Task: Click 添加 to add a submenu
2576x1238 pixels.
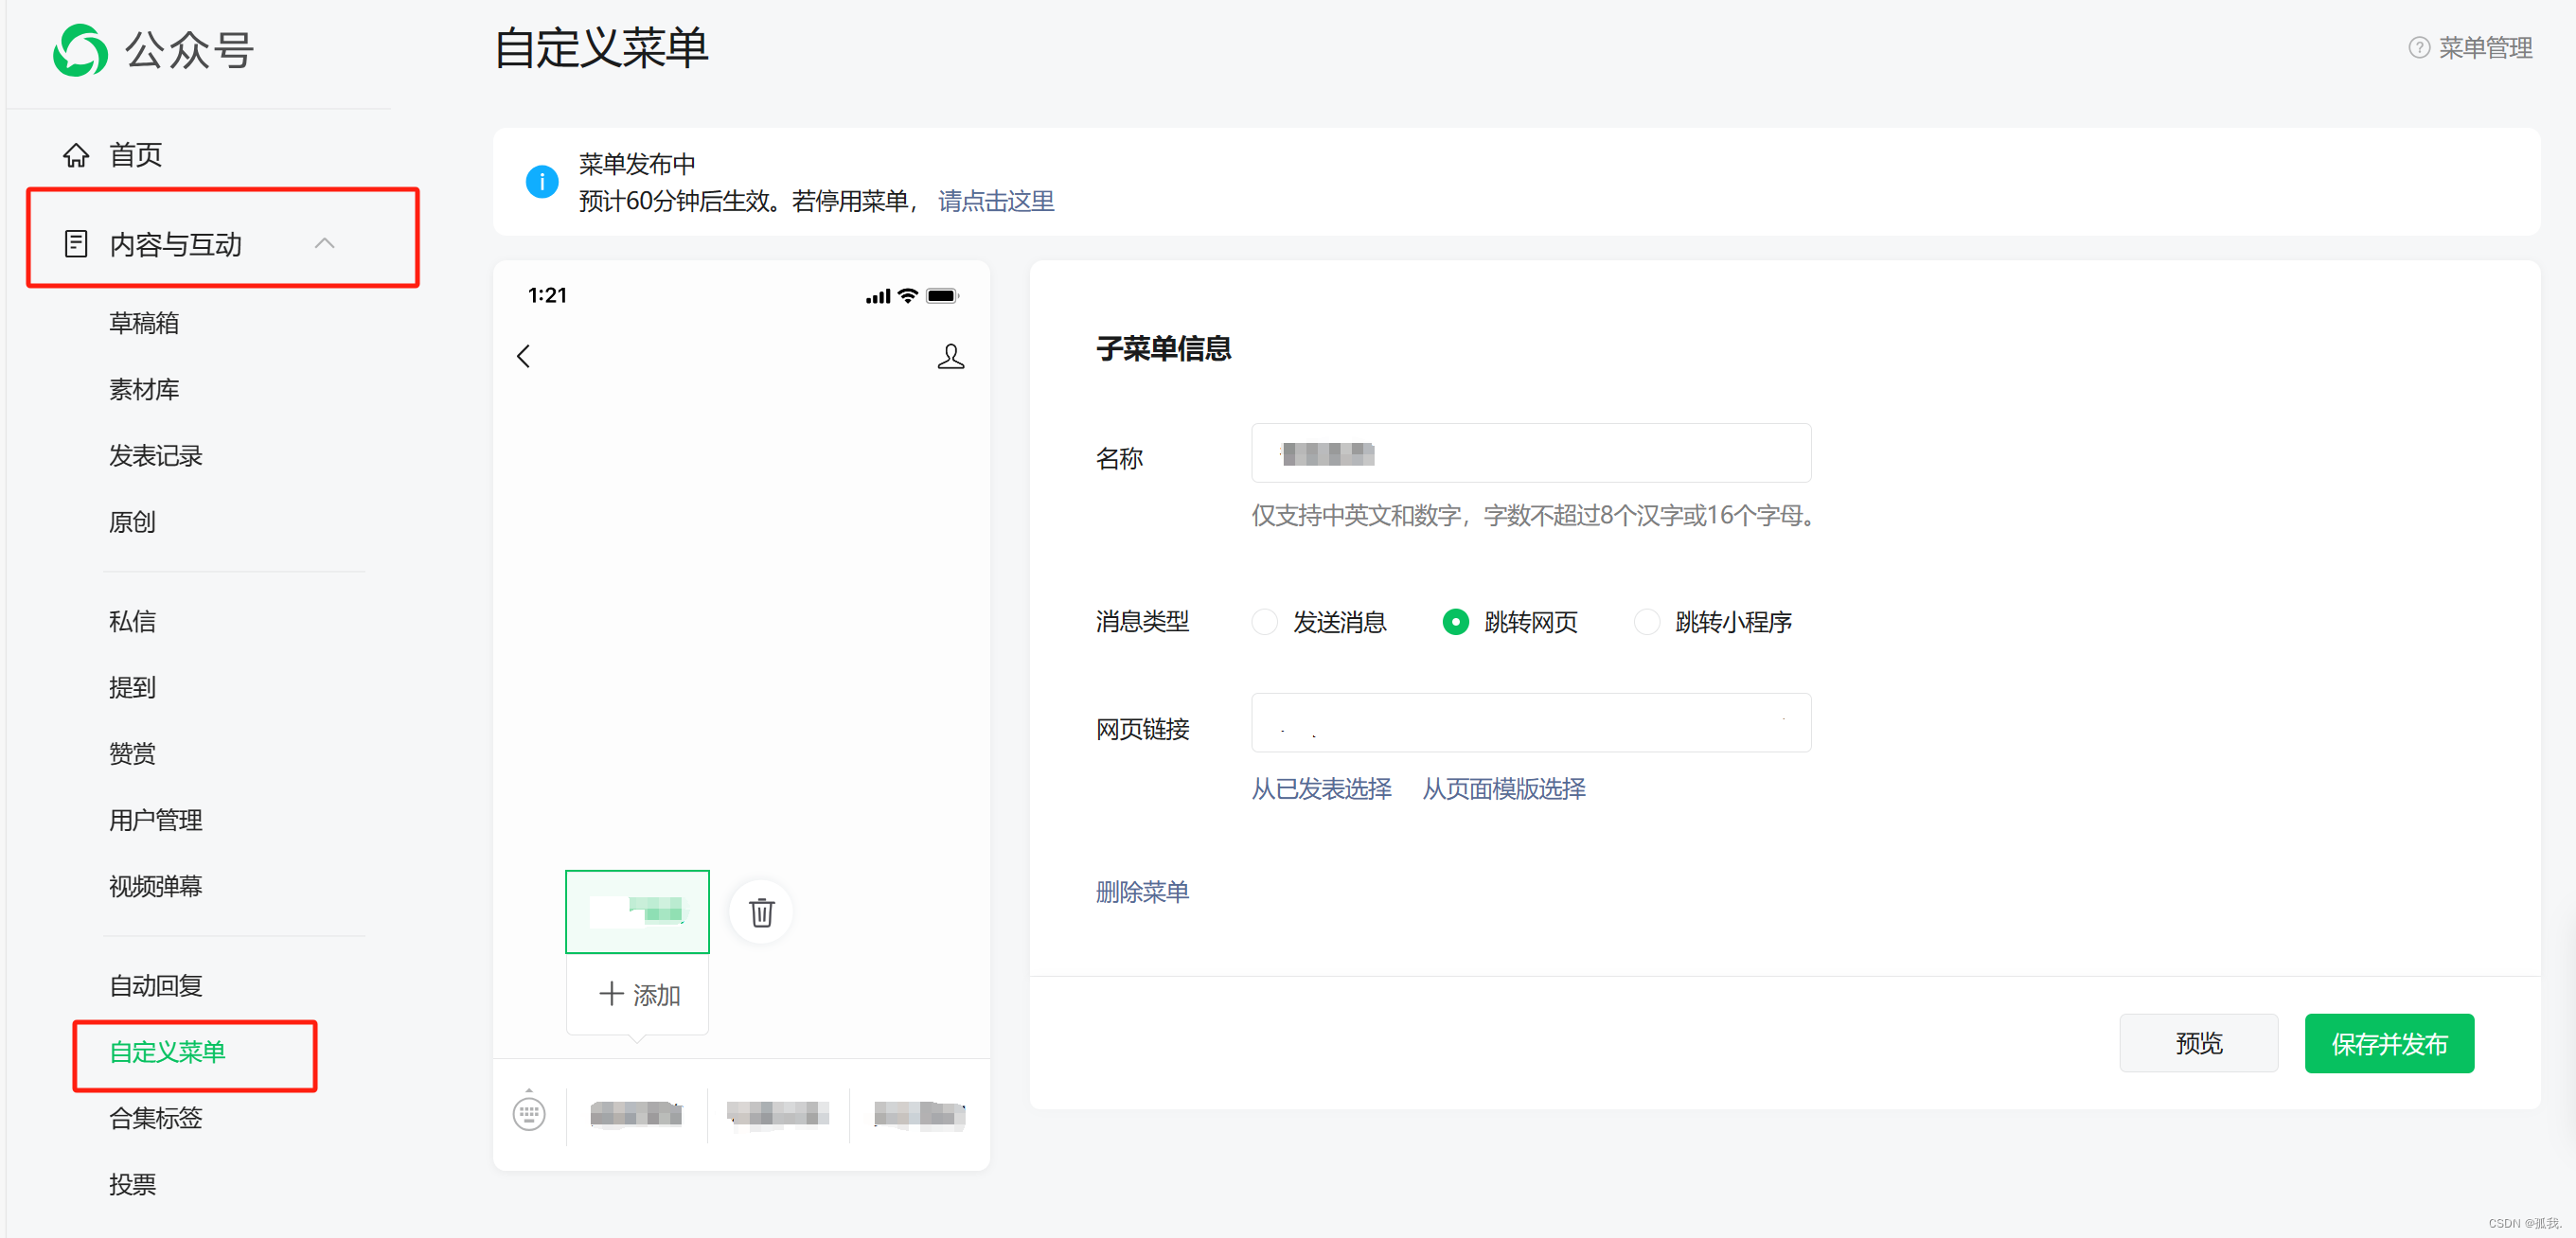Action: (x=638, y=994)
